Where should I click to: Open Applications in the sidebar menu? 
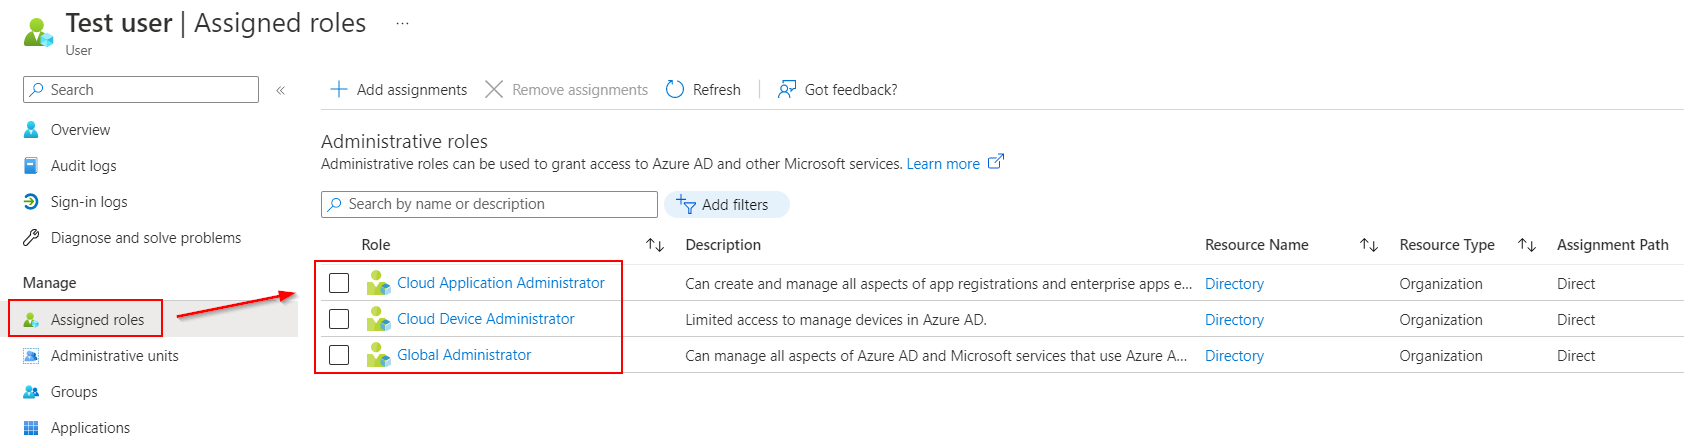click(90, 428)
